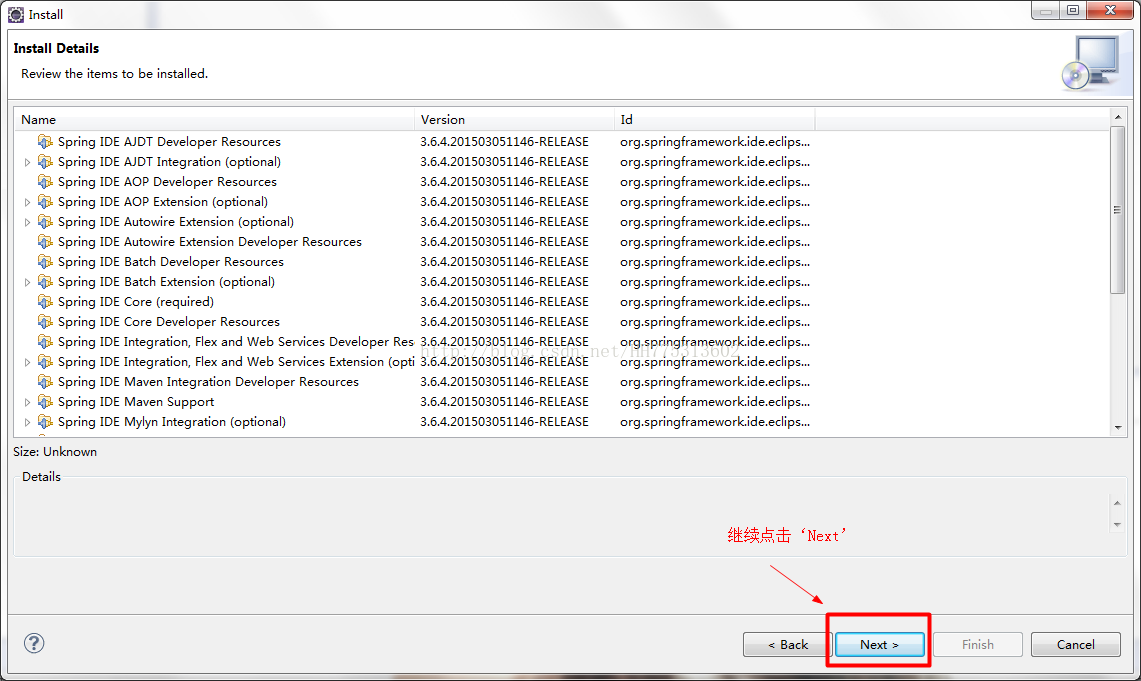Select row Spring IDE Maven Support
1141x681 pixels.
[x=562, y=402]
